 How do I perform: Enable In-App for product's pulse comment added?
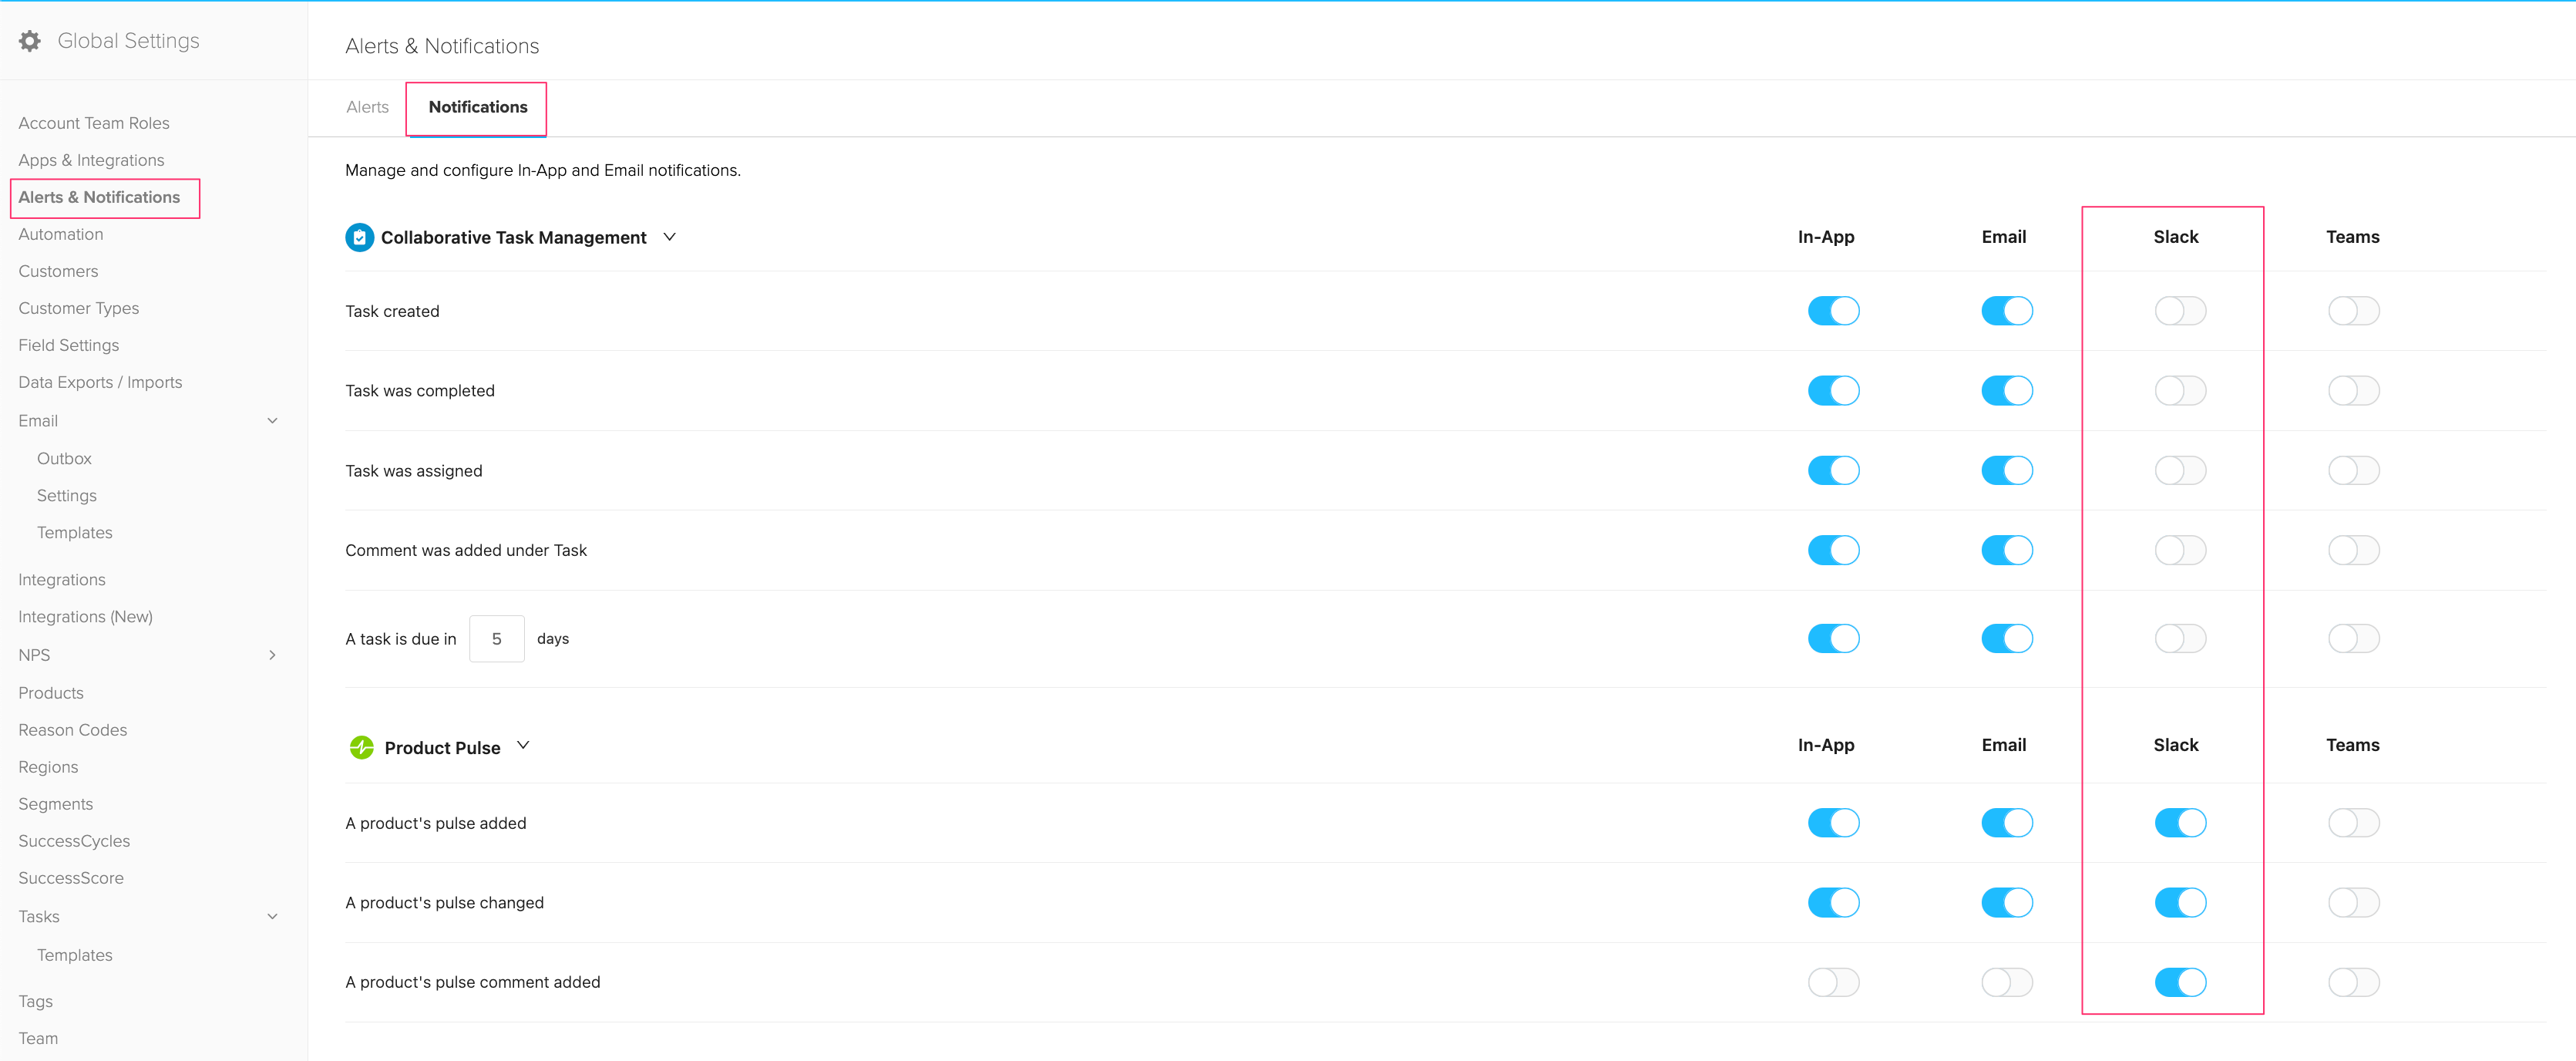pyautogui.click(x=1833, y=982)
